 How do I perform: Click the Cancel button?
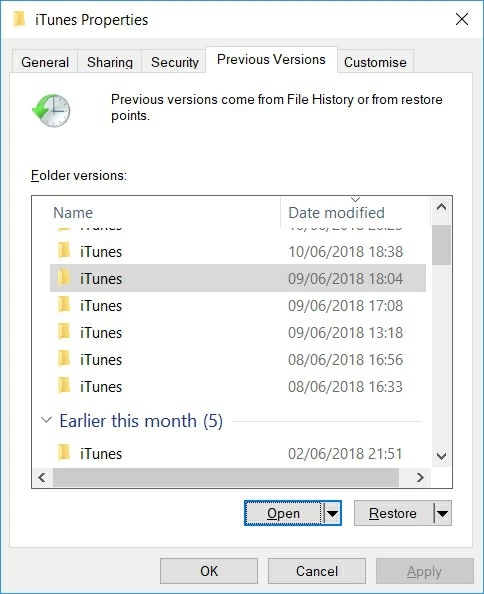[x=317, y=571]
